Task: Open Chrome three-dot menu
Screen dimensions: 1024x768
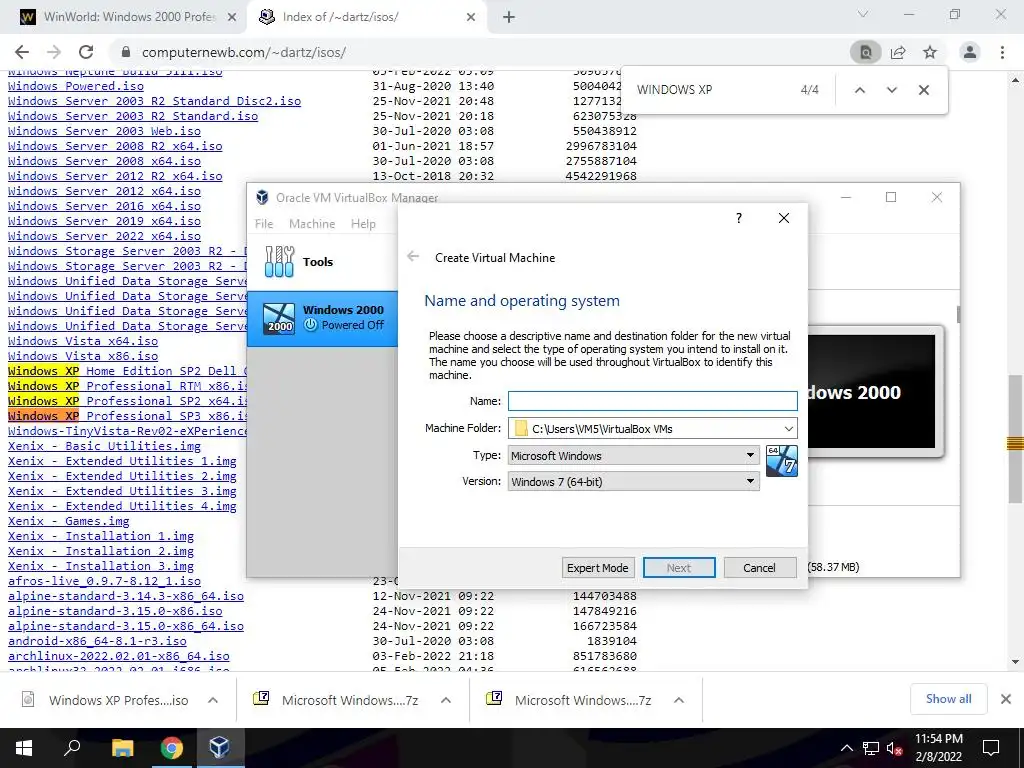Action: click(x=1002, y=52)
